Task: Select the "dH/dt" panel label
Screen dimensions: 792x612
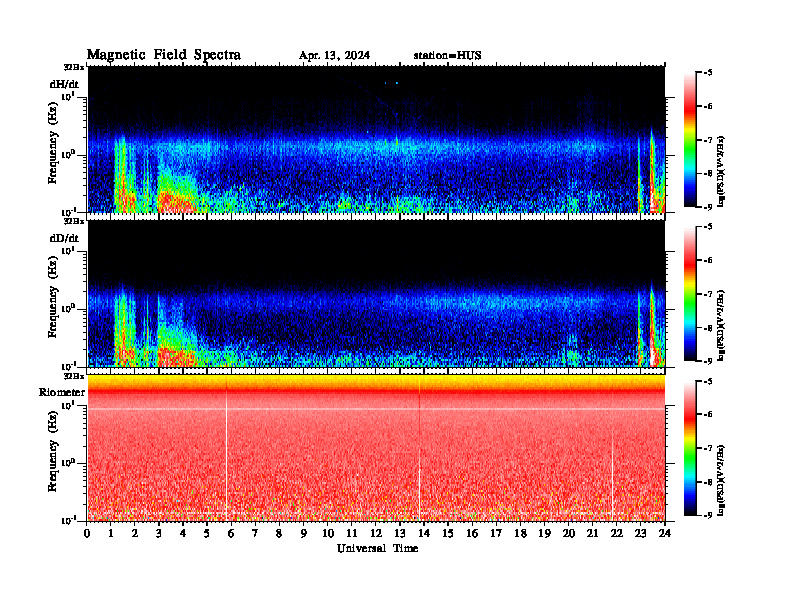Action: coord(64,84)
